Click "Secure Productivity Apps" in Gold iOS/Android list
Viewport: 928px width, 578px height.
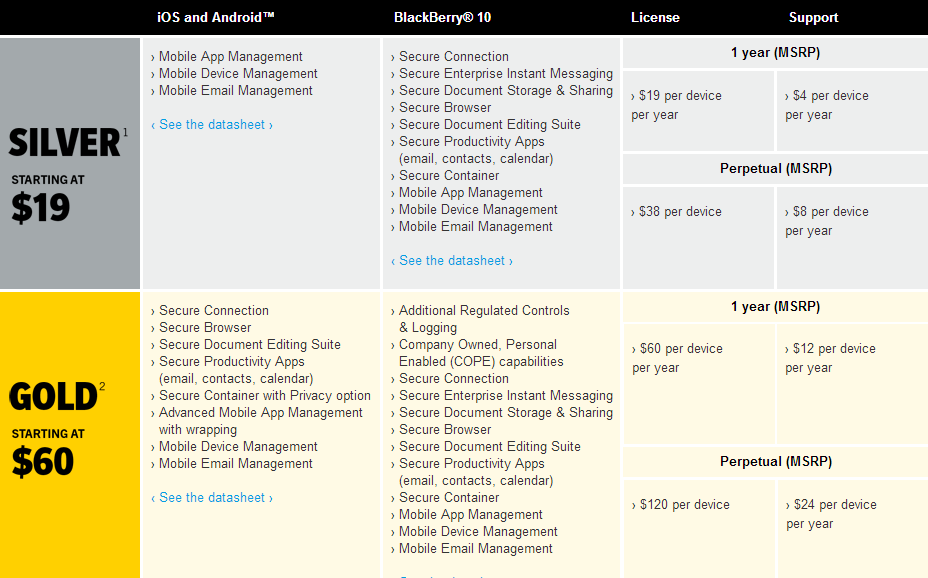(x=231, y=362)
